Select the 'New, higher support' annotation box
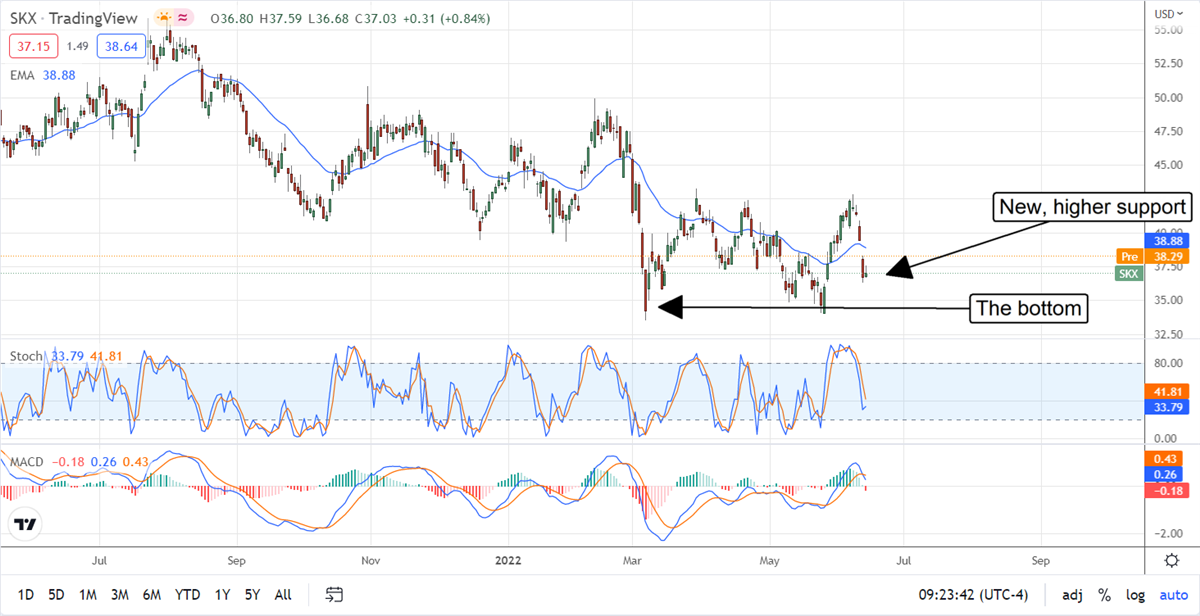The image size is (1200, 616). (x=1092, y=208)
